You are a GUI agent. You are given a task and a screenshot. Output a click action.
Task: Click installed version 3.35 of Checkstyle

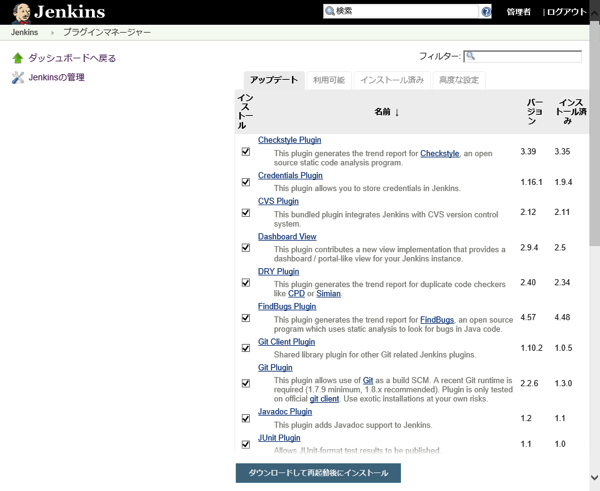tap(562, 152)
